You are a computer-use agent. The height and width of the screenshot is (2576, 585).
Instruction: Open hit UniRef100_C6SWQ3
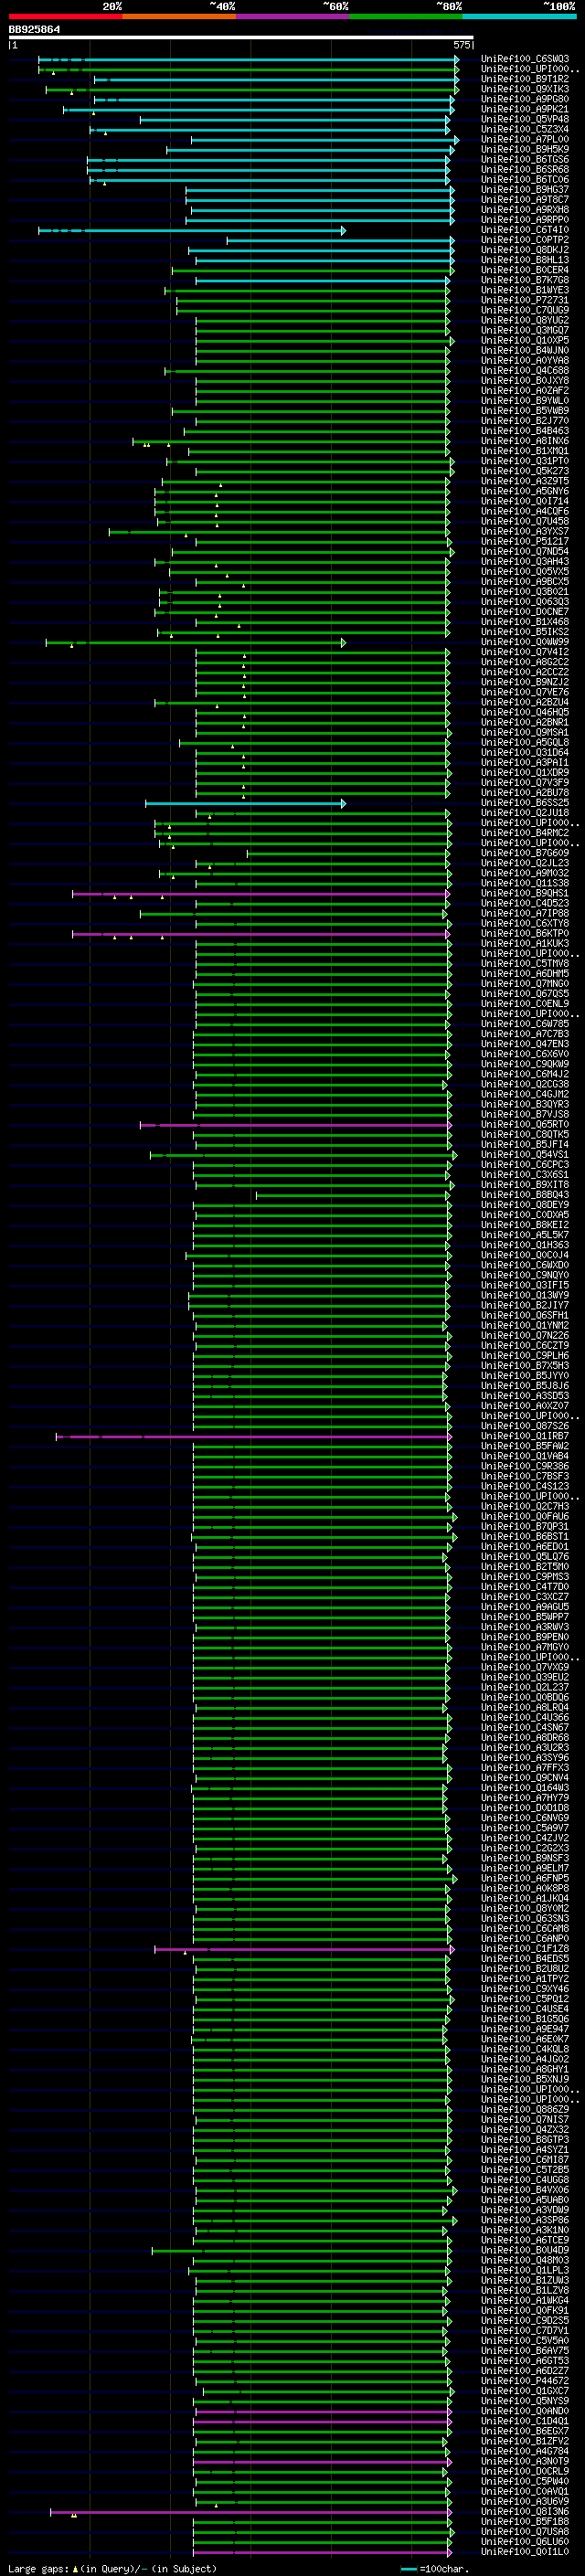(x=525, y=59)
